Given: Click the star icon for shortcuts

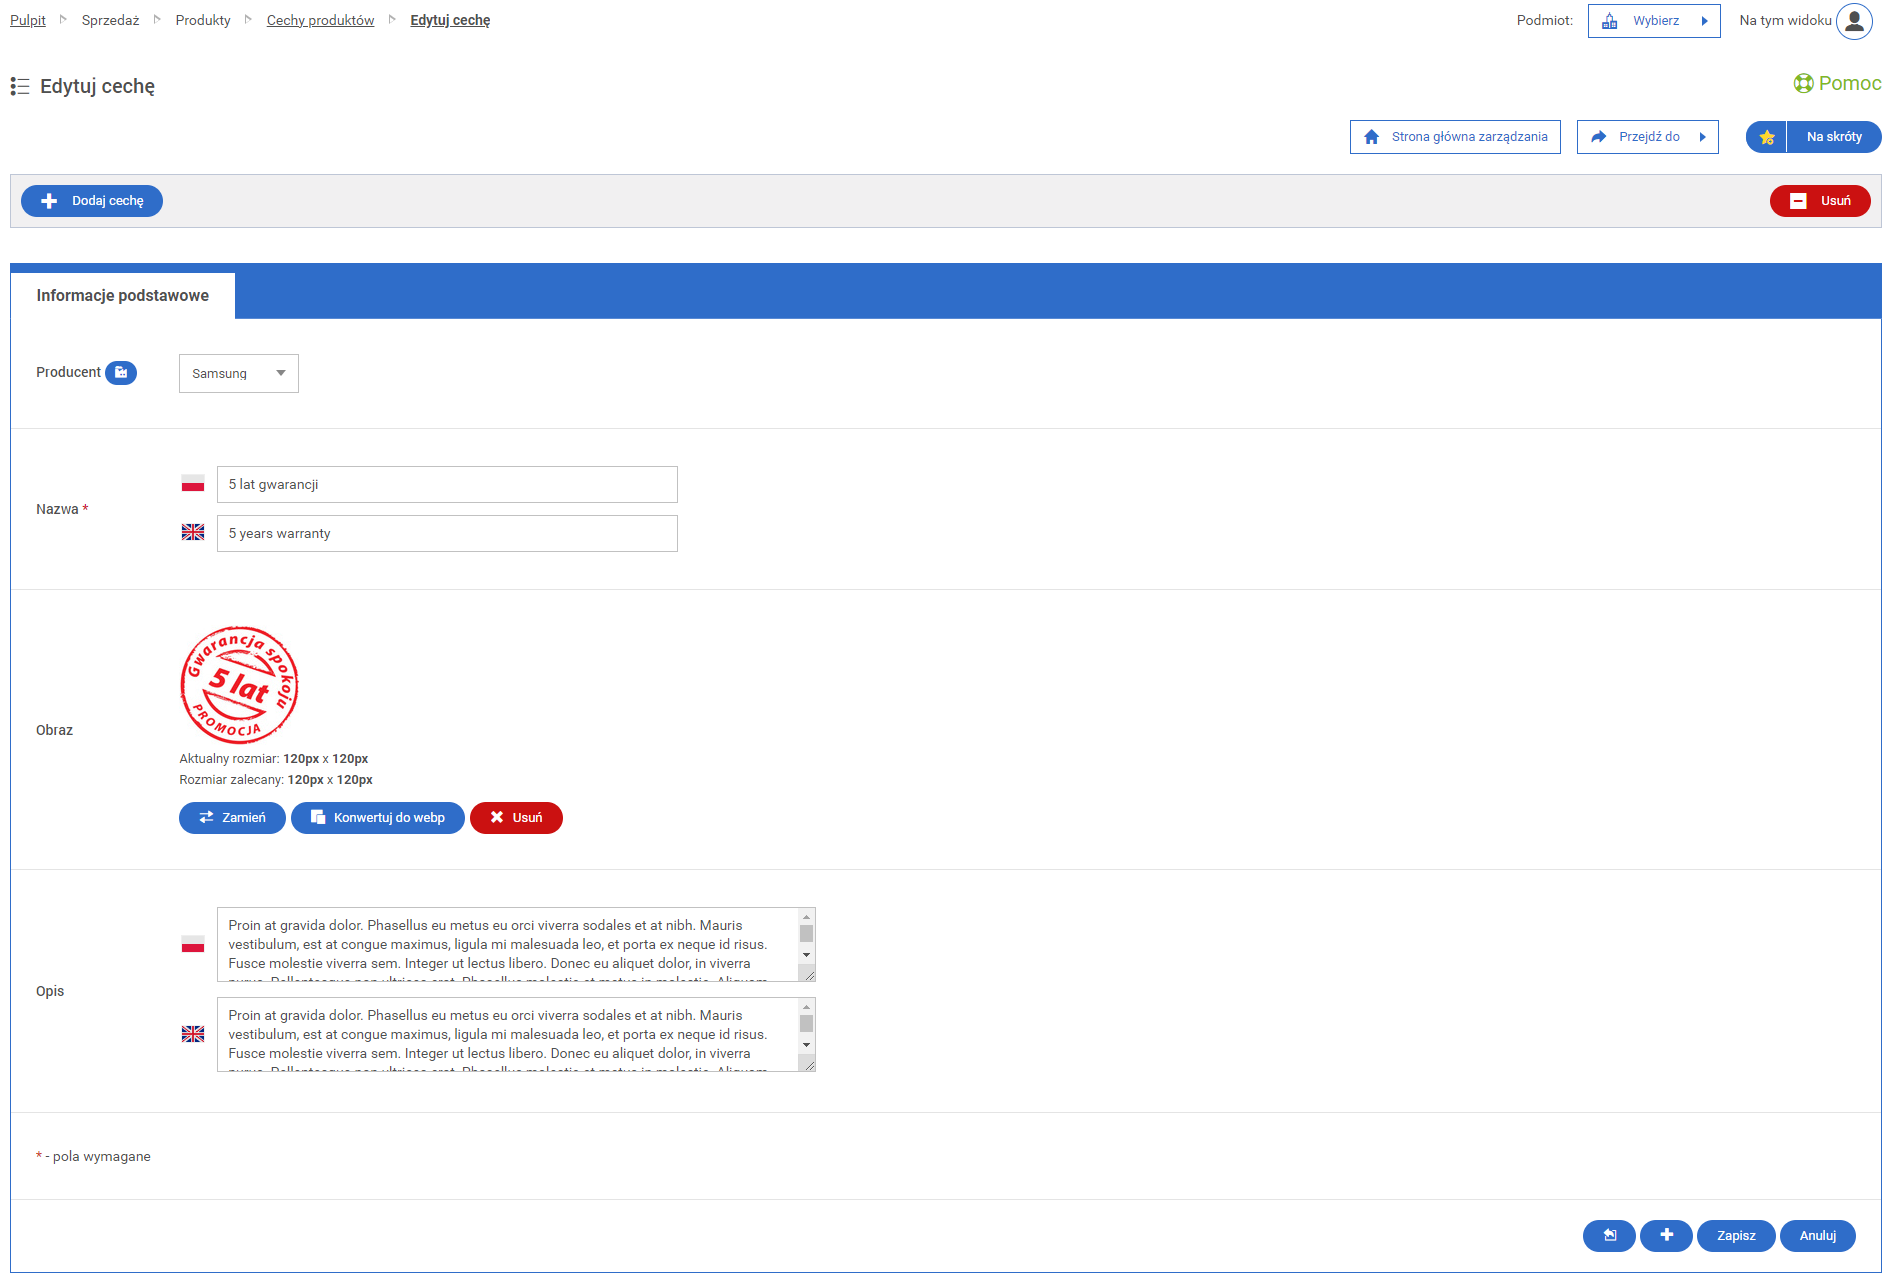Looking at the screenshot, I should coord(1766,137).
